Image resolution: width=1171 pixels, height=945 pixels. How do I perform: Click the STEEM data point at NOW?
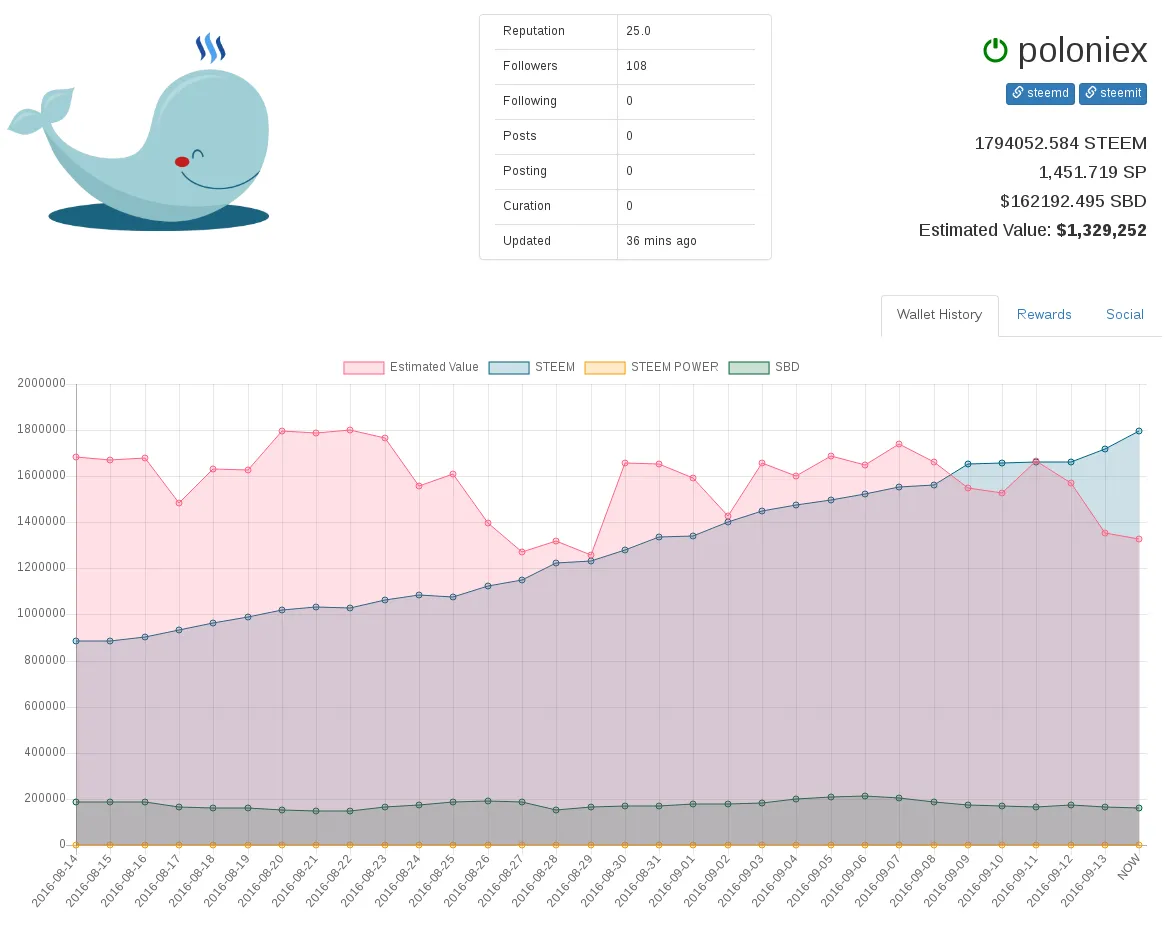tap(1139, 431)
